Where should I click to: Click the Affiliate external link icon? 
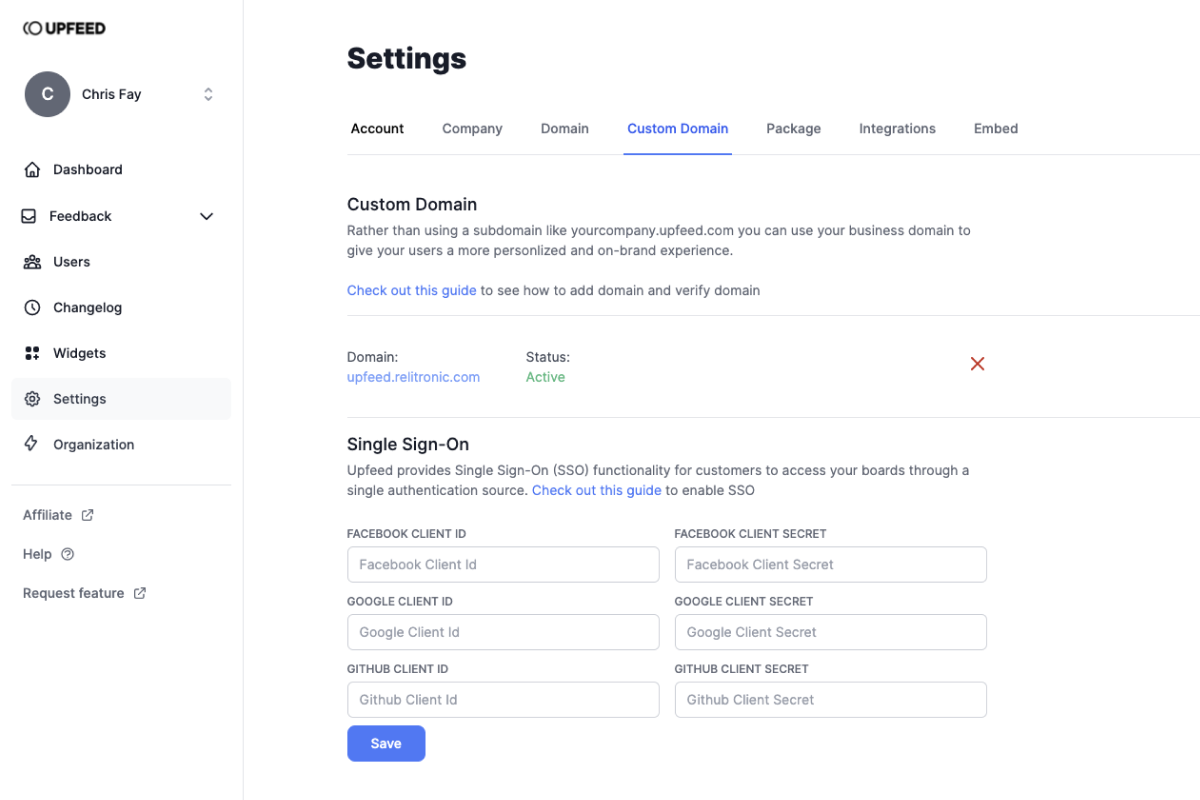(x=87, y=515)
